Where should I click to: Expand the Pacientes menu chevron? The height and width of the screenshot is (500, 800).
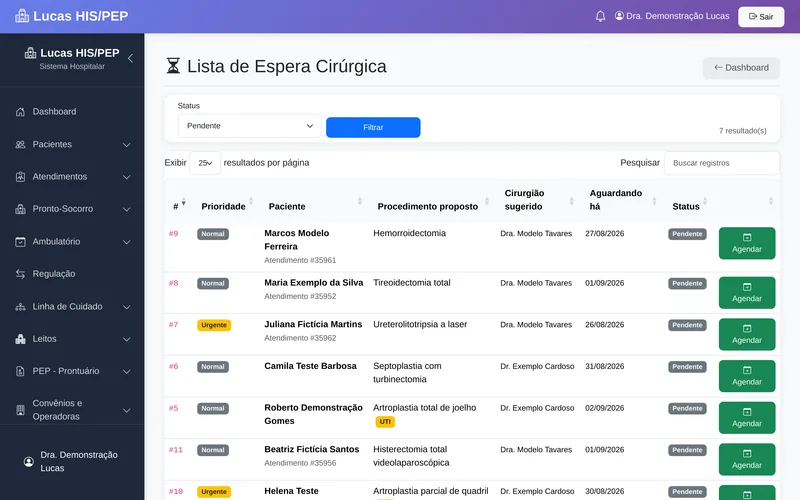tap(127, 145)
